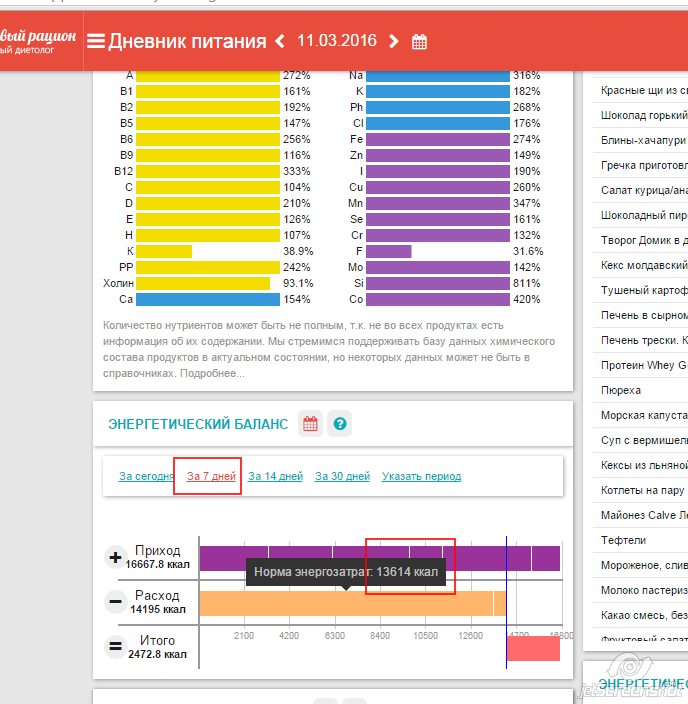Open the hamburger menu beside Дневник питания

(96, 41)
